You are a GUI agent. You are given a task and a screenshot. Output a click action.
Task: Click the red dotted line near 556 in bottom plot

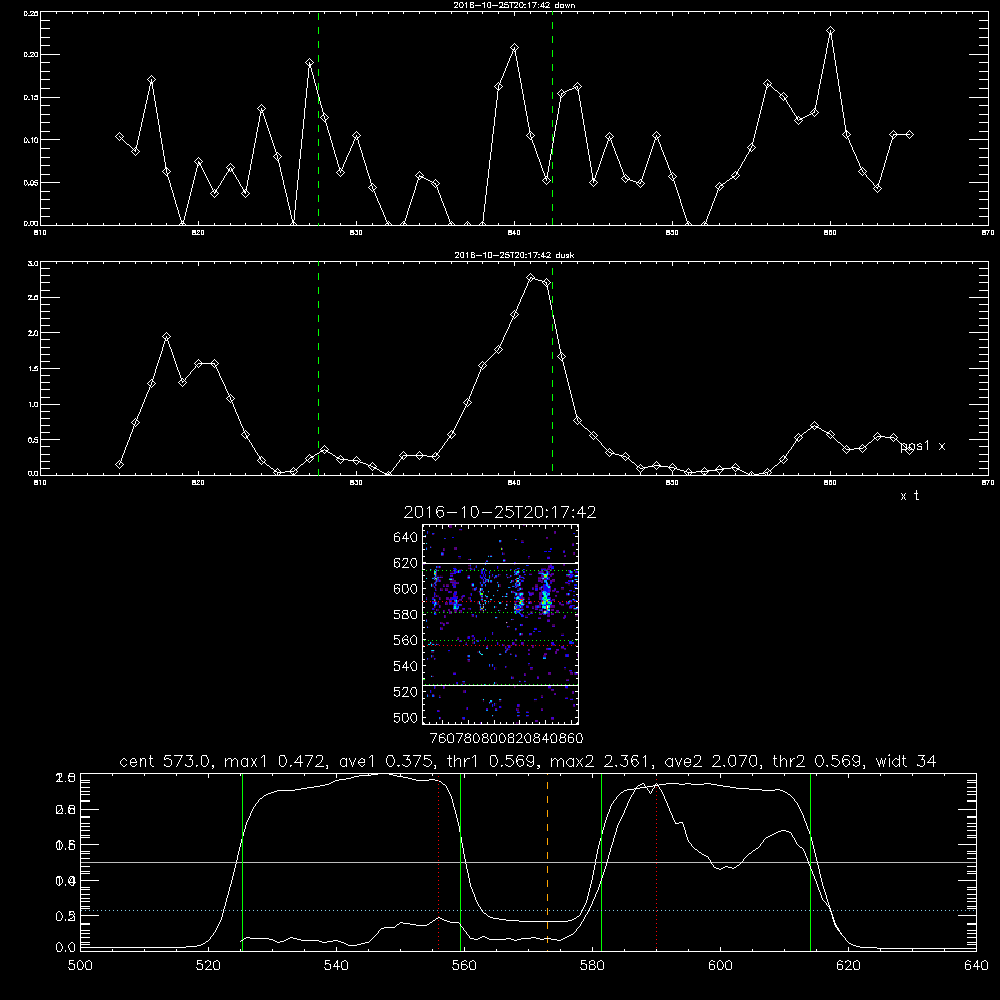[x=439, y=864]
